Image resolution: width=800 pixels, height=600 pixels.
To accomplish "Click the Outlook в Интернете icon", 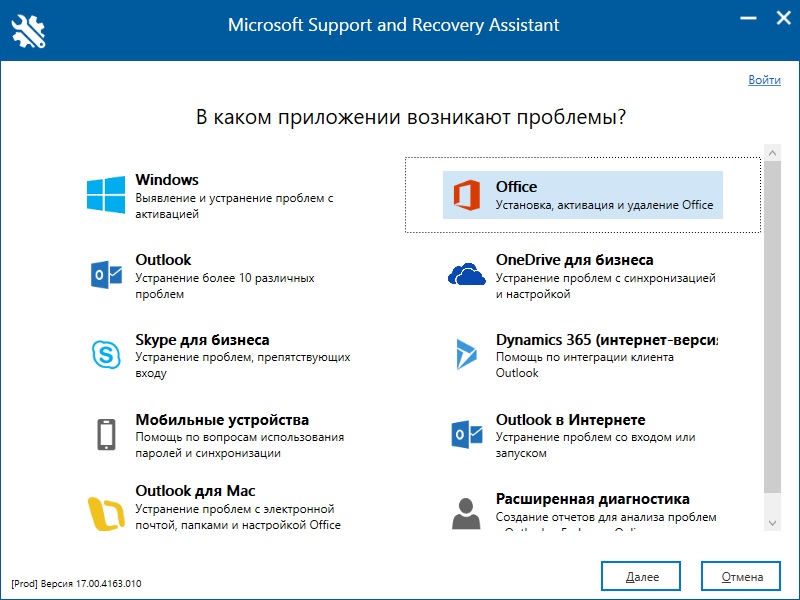I will [466, 434].
